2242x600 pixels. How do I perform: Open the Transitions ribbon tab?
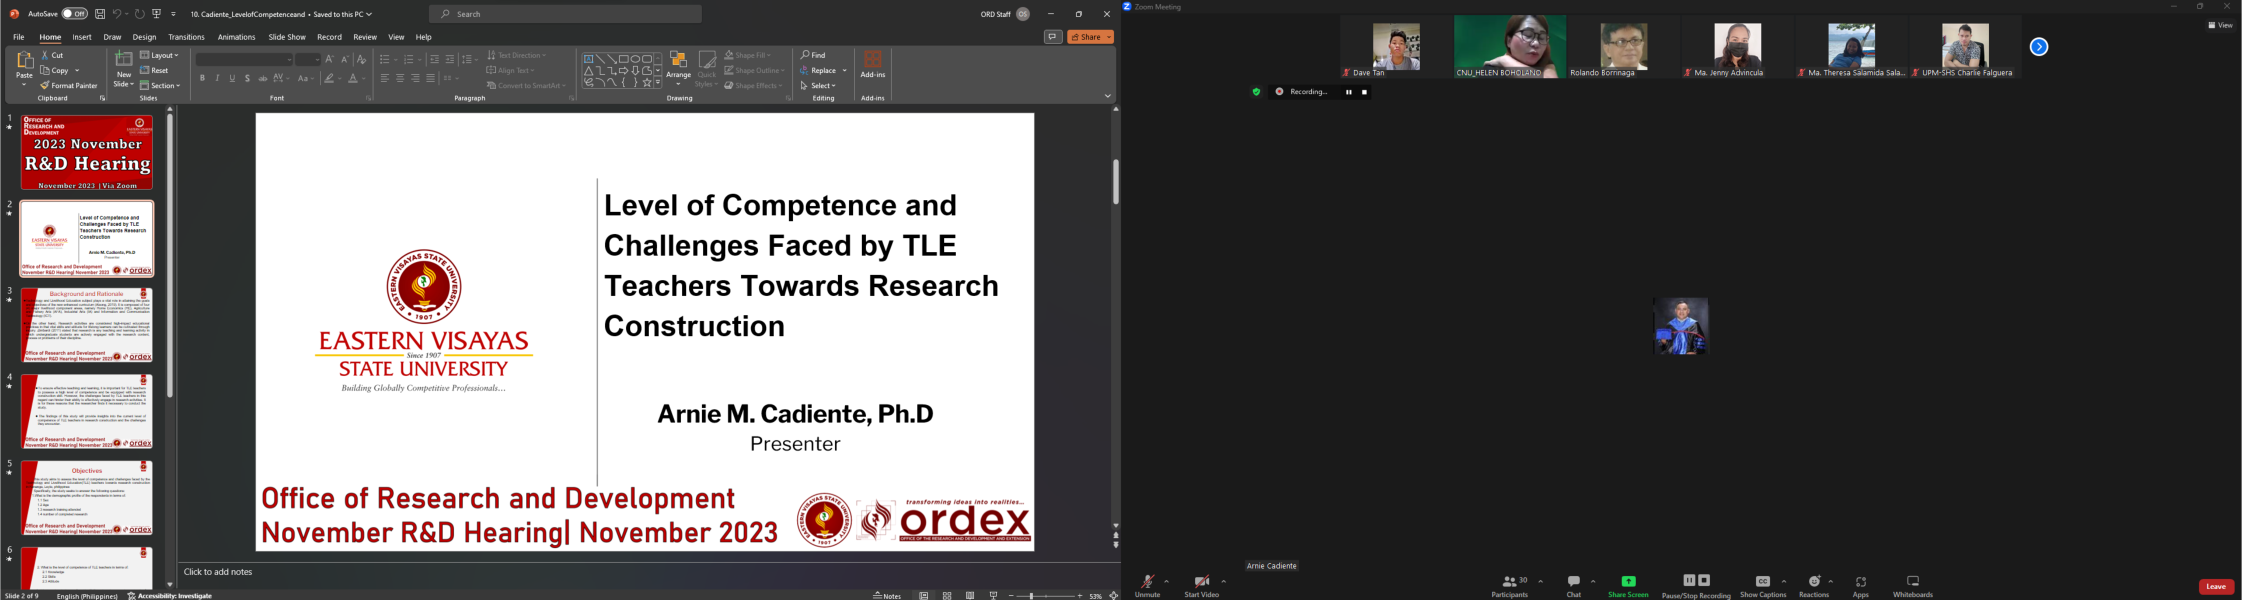tap(186, 37)
